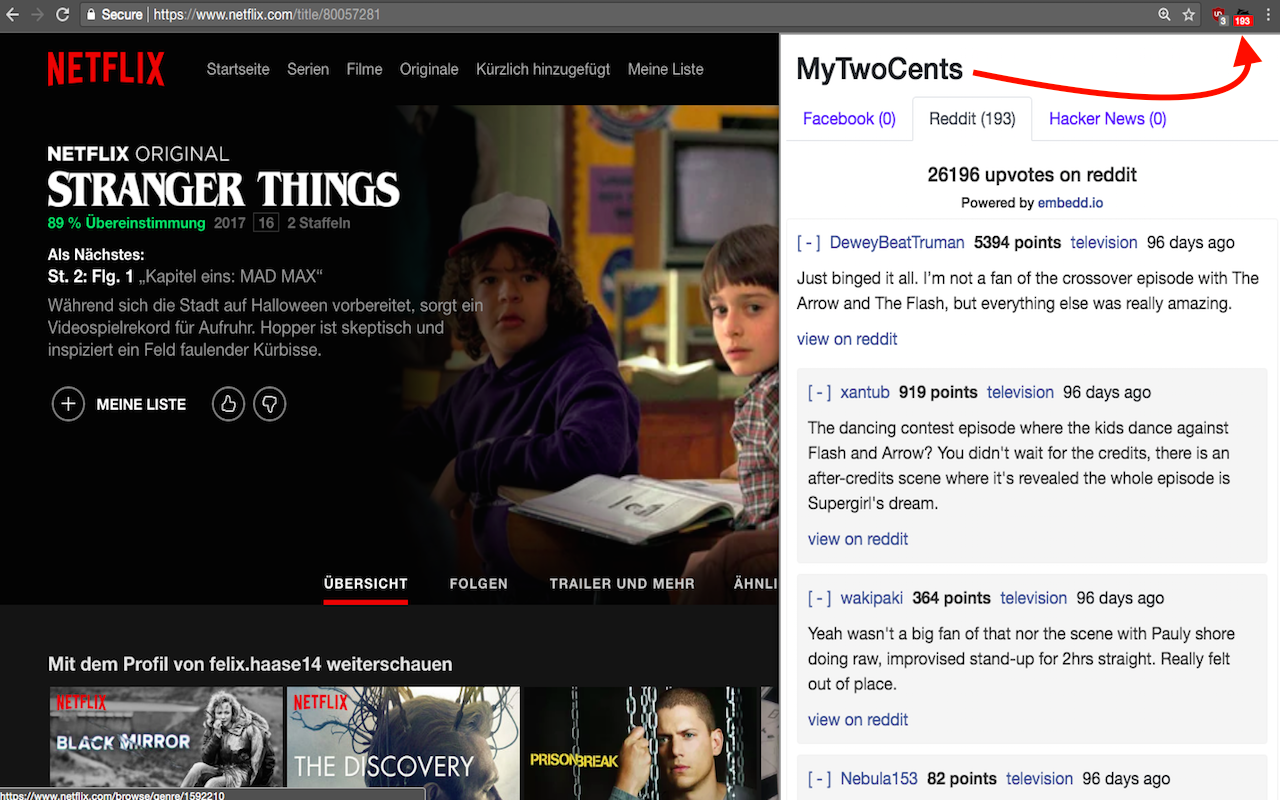This screenshot has height=800, width=1280.
Task: Click the secure padlock icon
Action: (x=91, y=15)
